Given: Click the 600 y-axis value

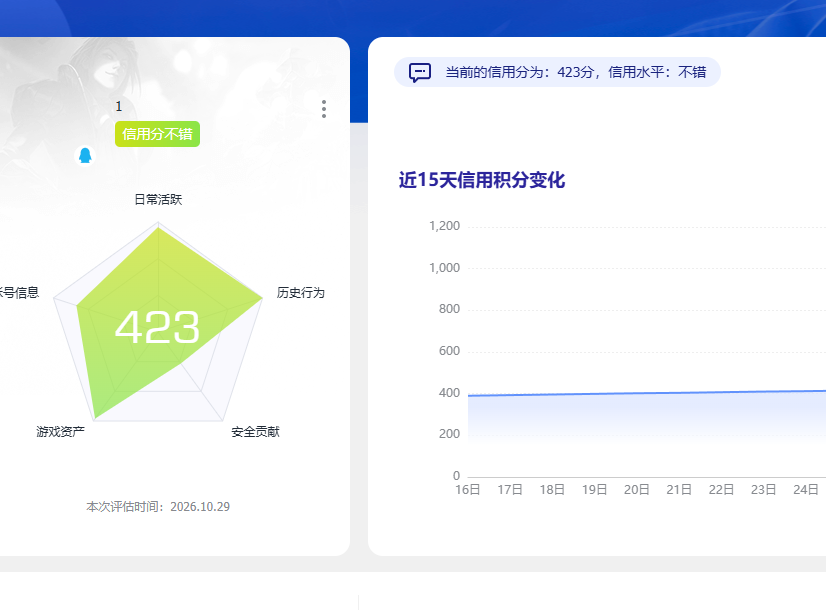Looking at the screenshot, I should 449,351.
